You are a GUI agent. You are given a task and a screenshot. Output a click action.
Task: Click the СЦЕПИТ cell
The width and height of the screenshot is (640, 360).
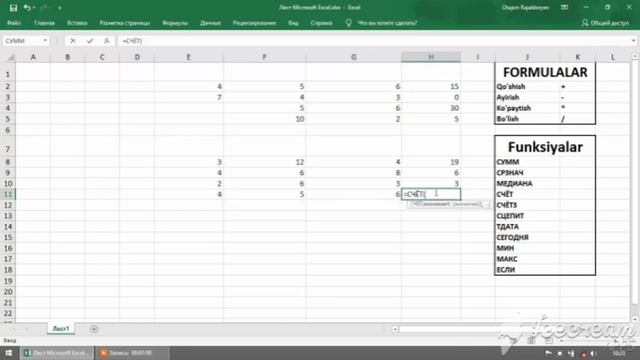click(527, 216)
